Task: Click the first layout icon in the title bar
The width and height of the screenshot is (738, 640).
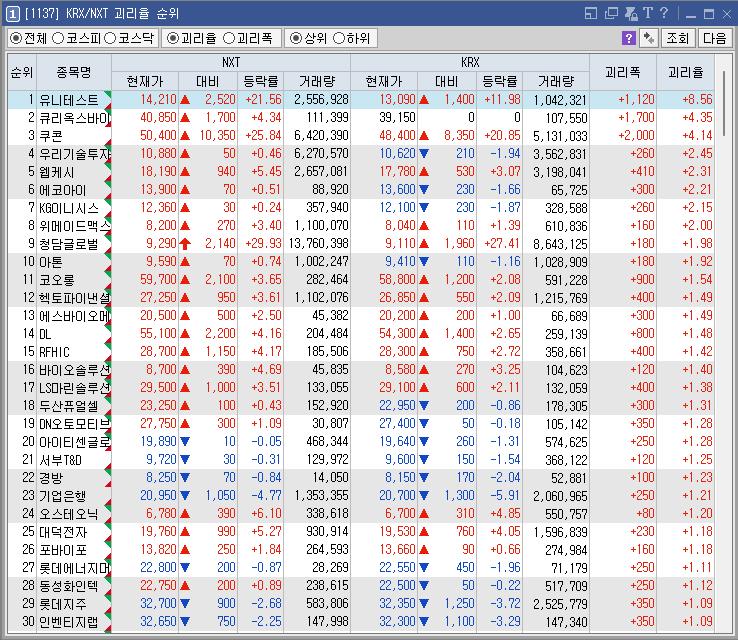Action: [x=591, y=13]
